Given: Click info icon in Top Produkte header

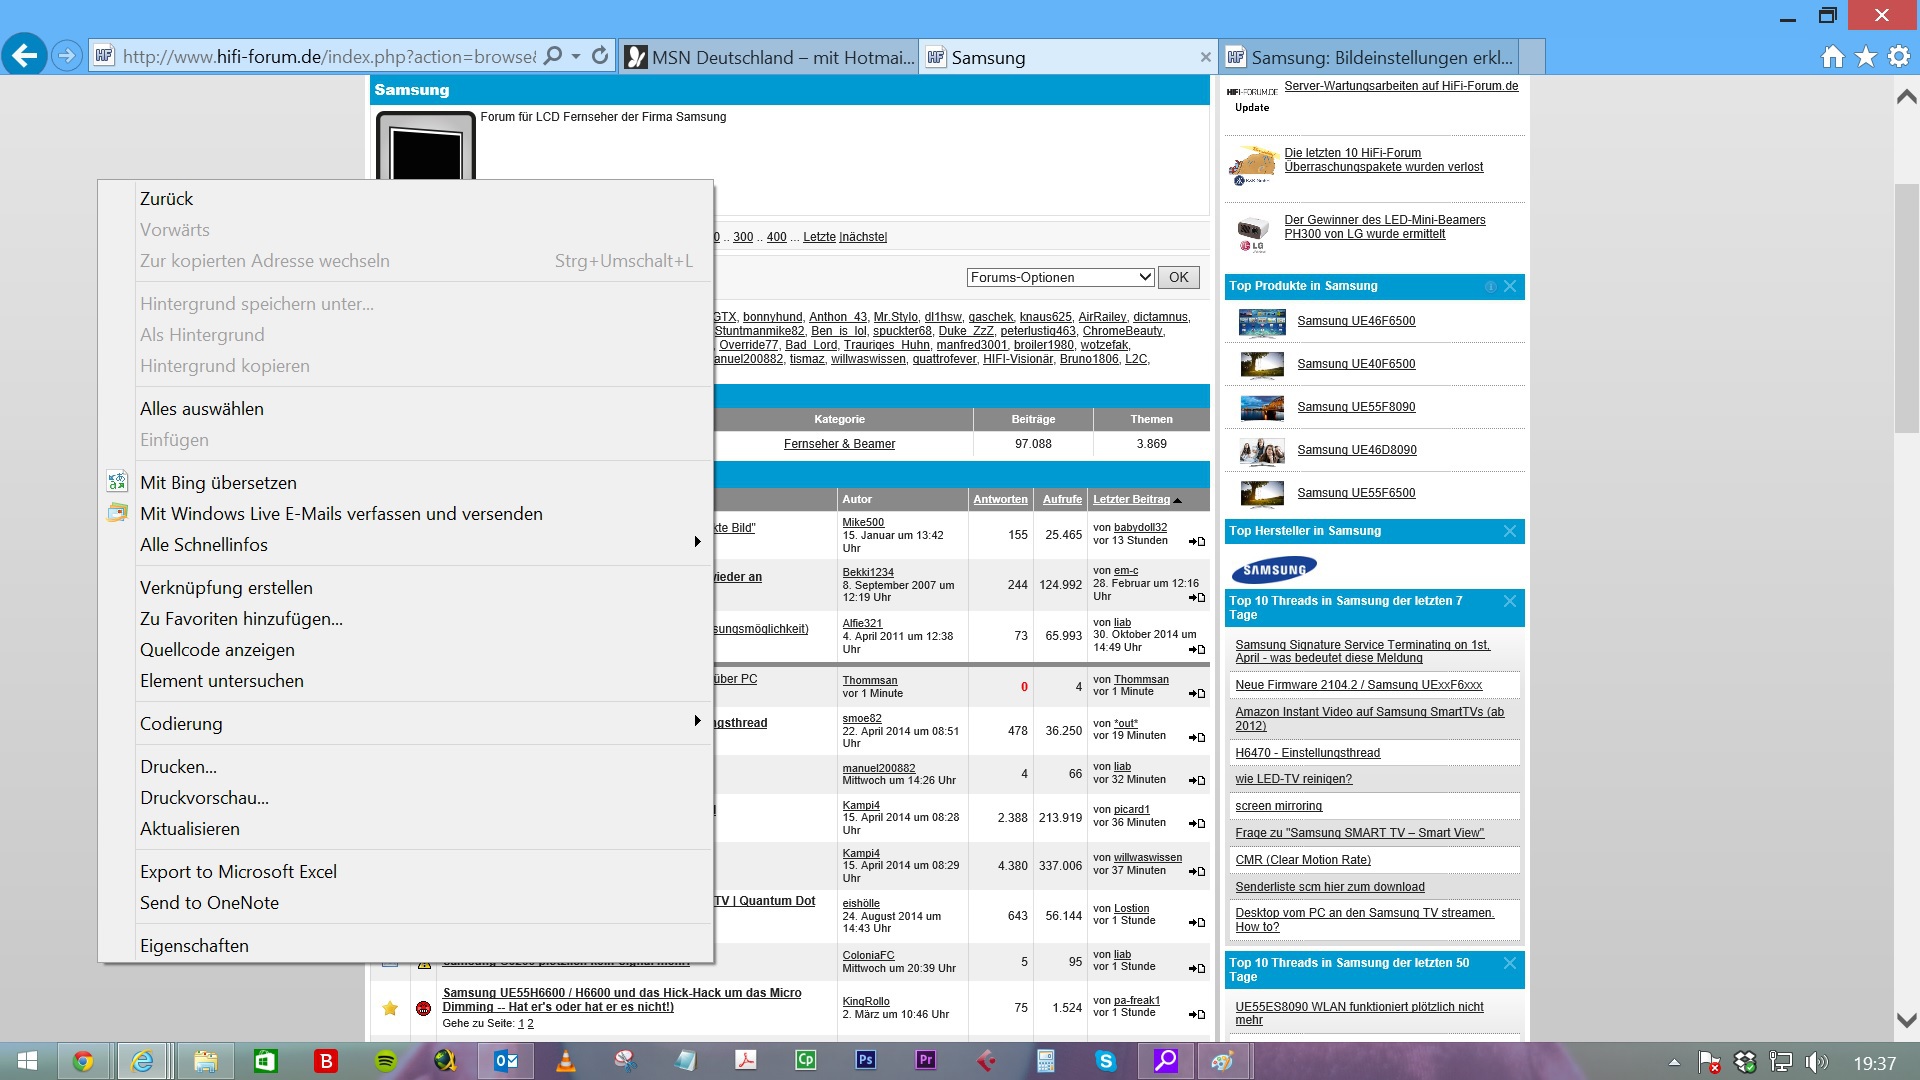Looking at the screenshot, I should pos(1490,286).
